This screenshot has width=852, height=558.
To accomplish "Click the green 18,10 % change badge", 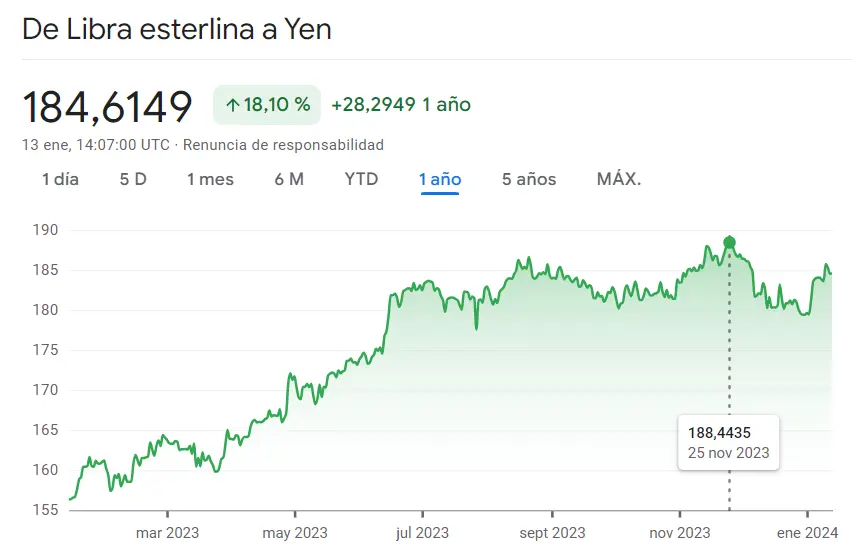I will 267,105.
